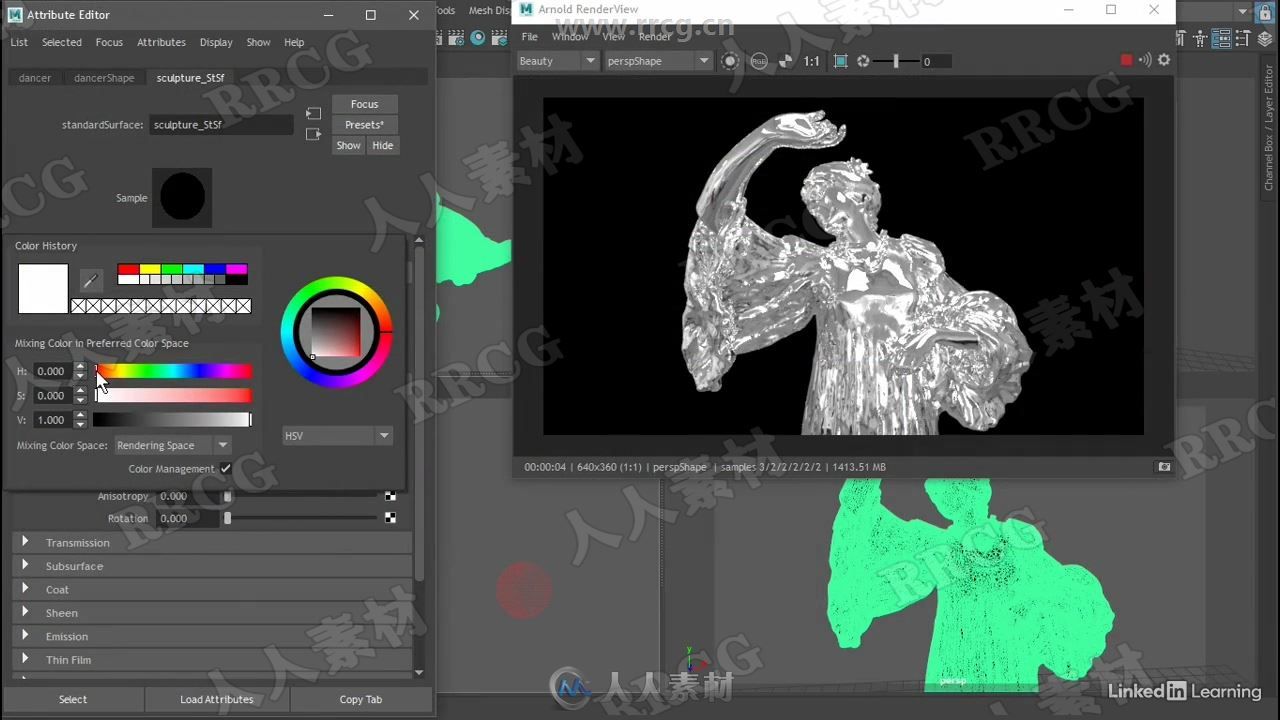The image size is (1280, 720).
Task: Uncheck the Color Management checkbox
Action: point(226,468)
